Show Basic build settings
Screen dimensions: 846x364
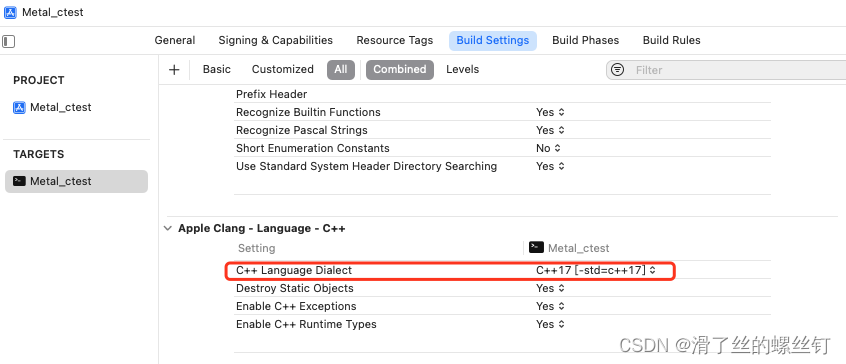[x=216, y=70]
